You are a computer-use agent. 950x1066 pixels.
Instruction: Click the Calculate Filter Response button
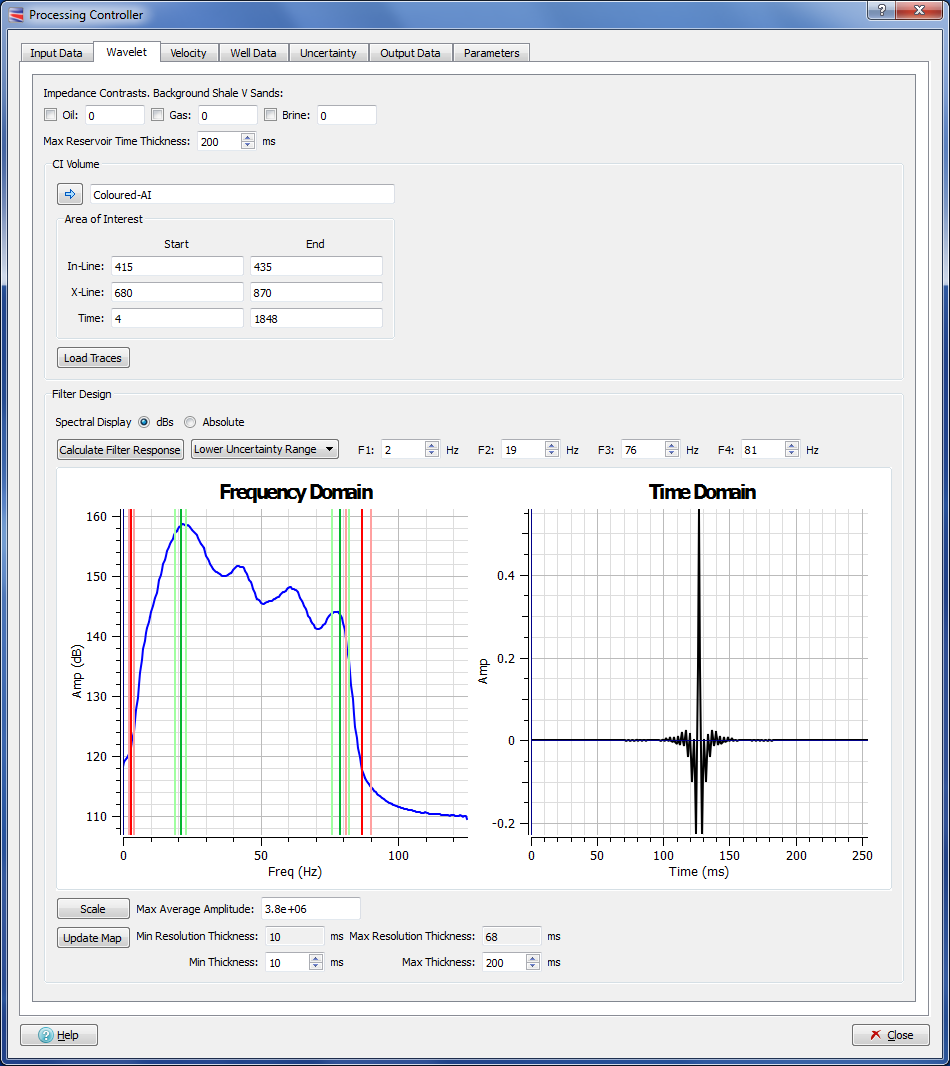(120, 450)
